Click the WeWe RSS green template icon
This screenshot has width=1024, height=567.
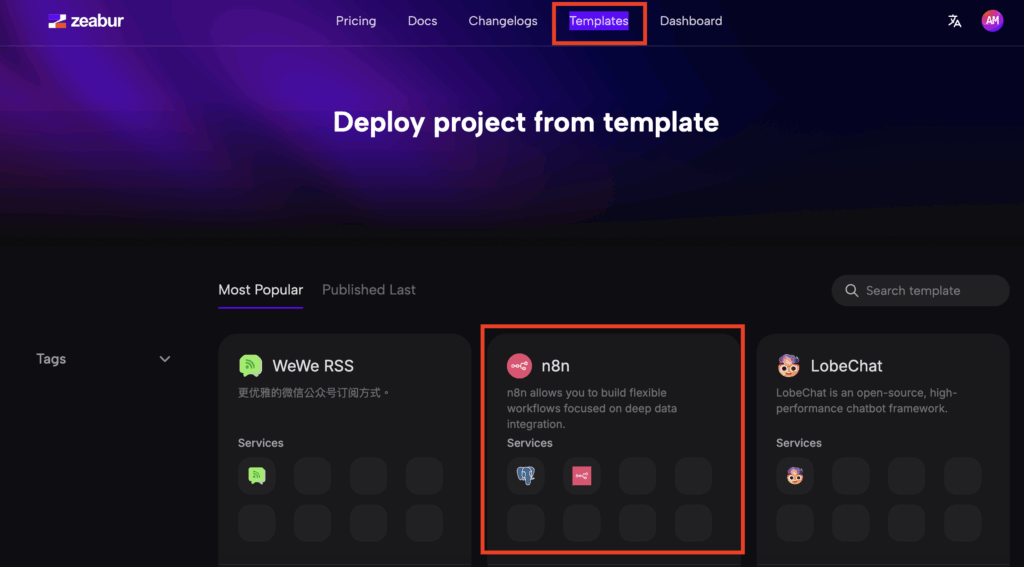[251, 366]
